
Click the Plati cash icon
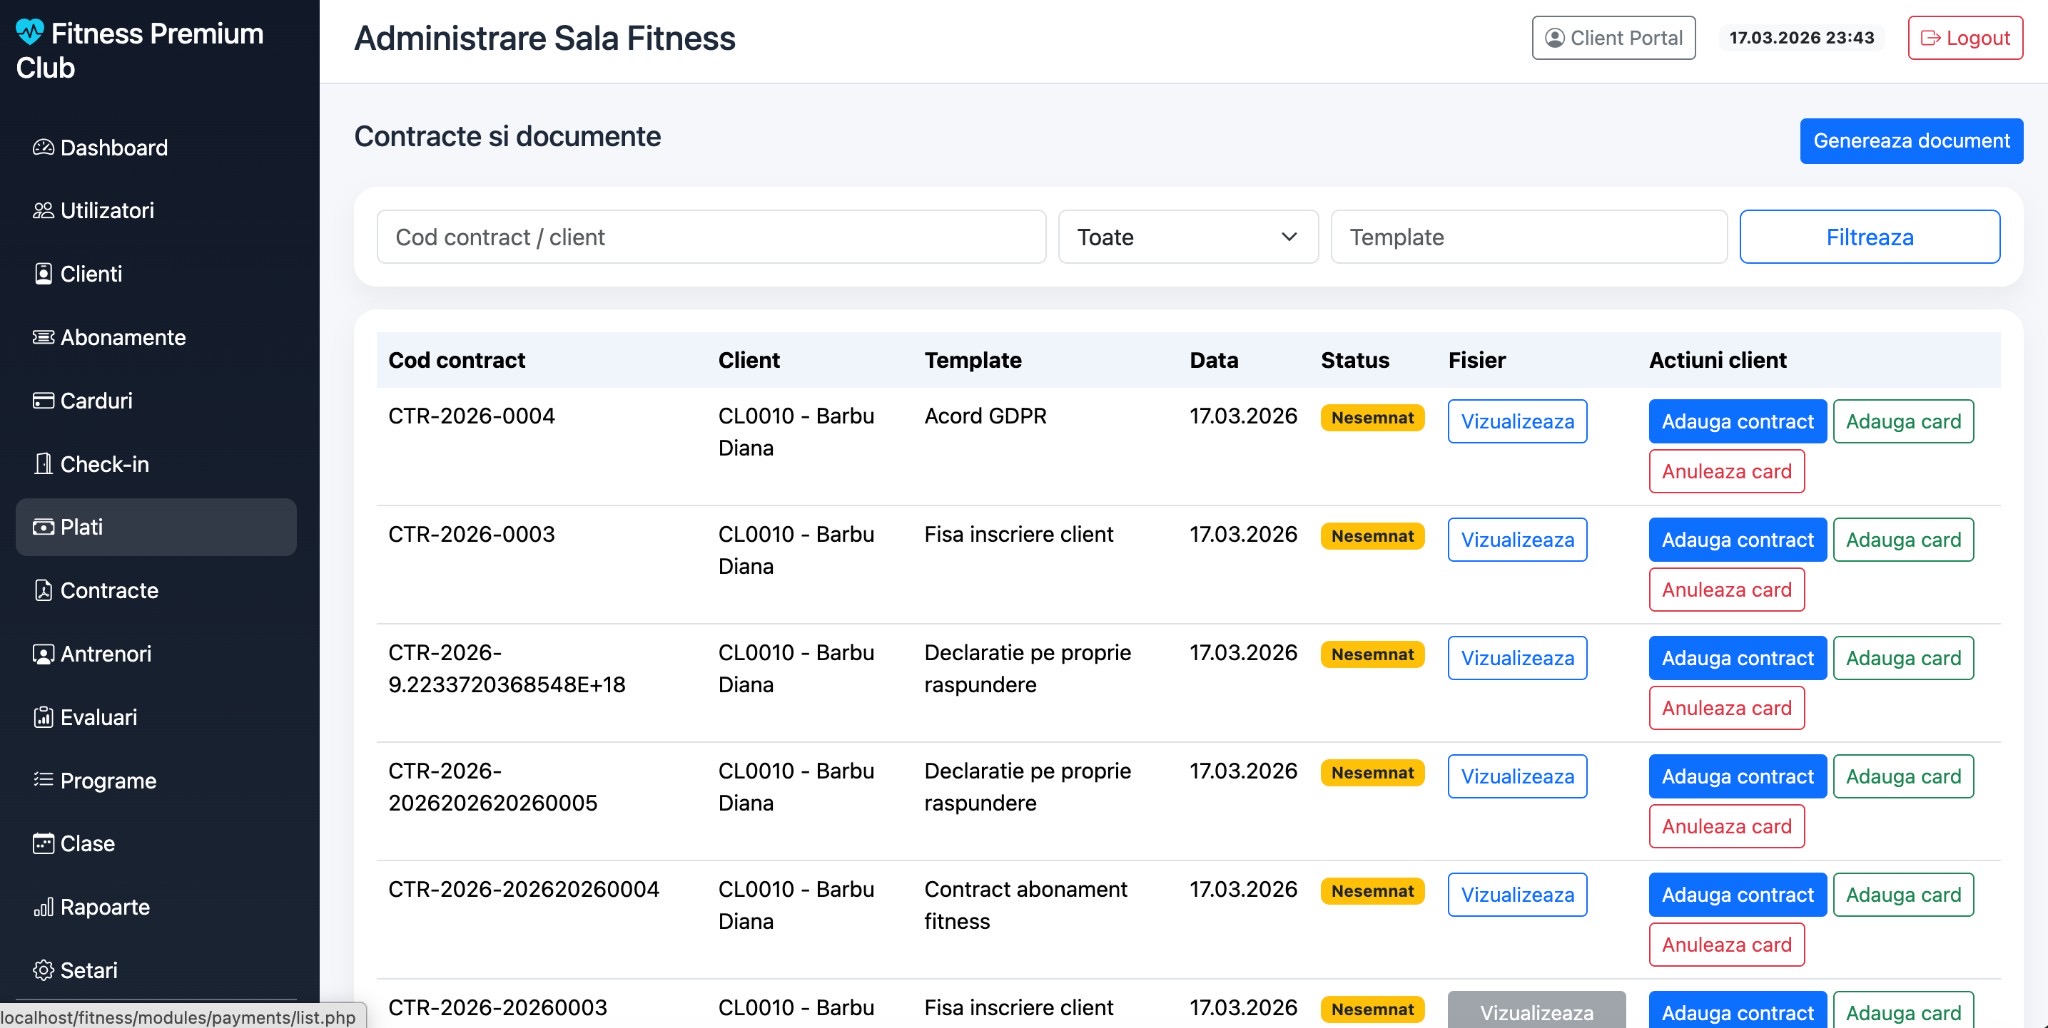43,527
